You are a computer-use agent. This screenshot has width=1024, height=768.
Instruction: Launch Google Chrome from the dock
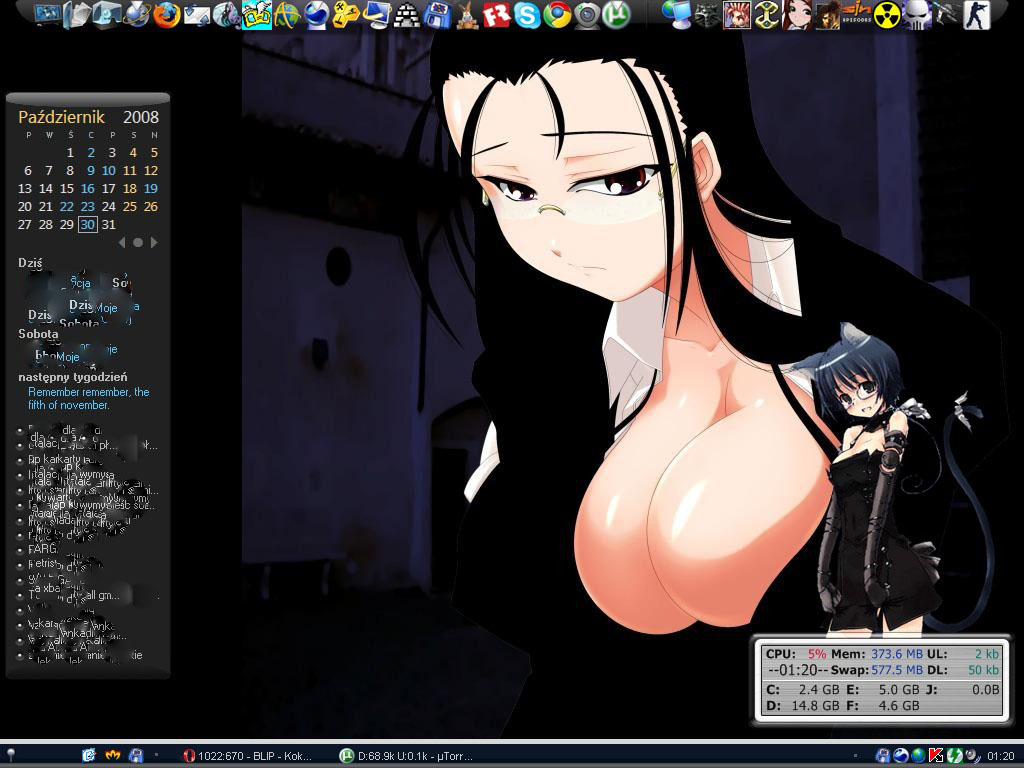click(557, 15)
